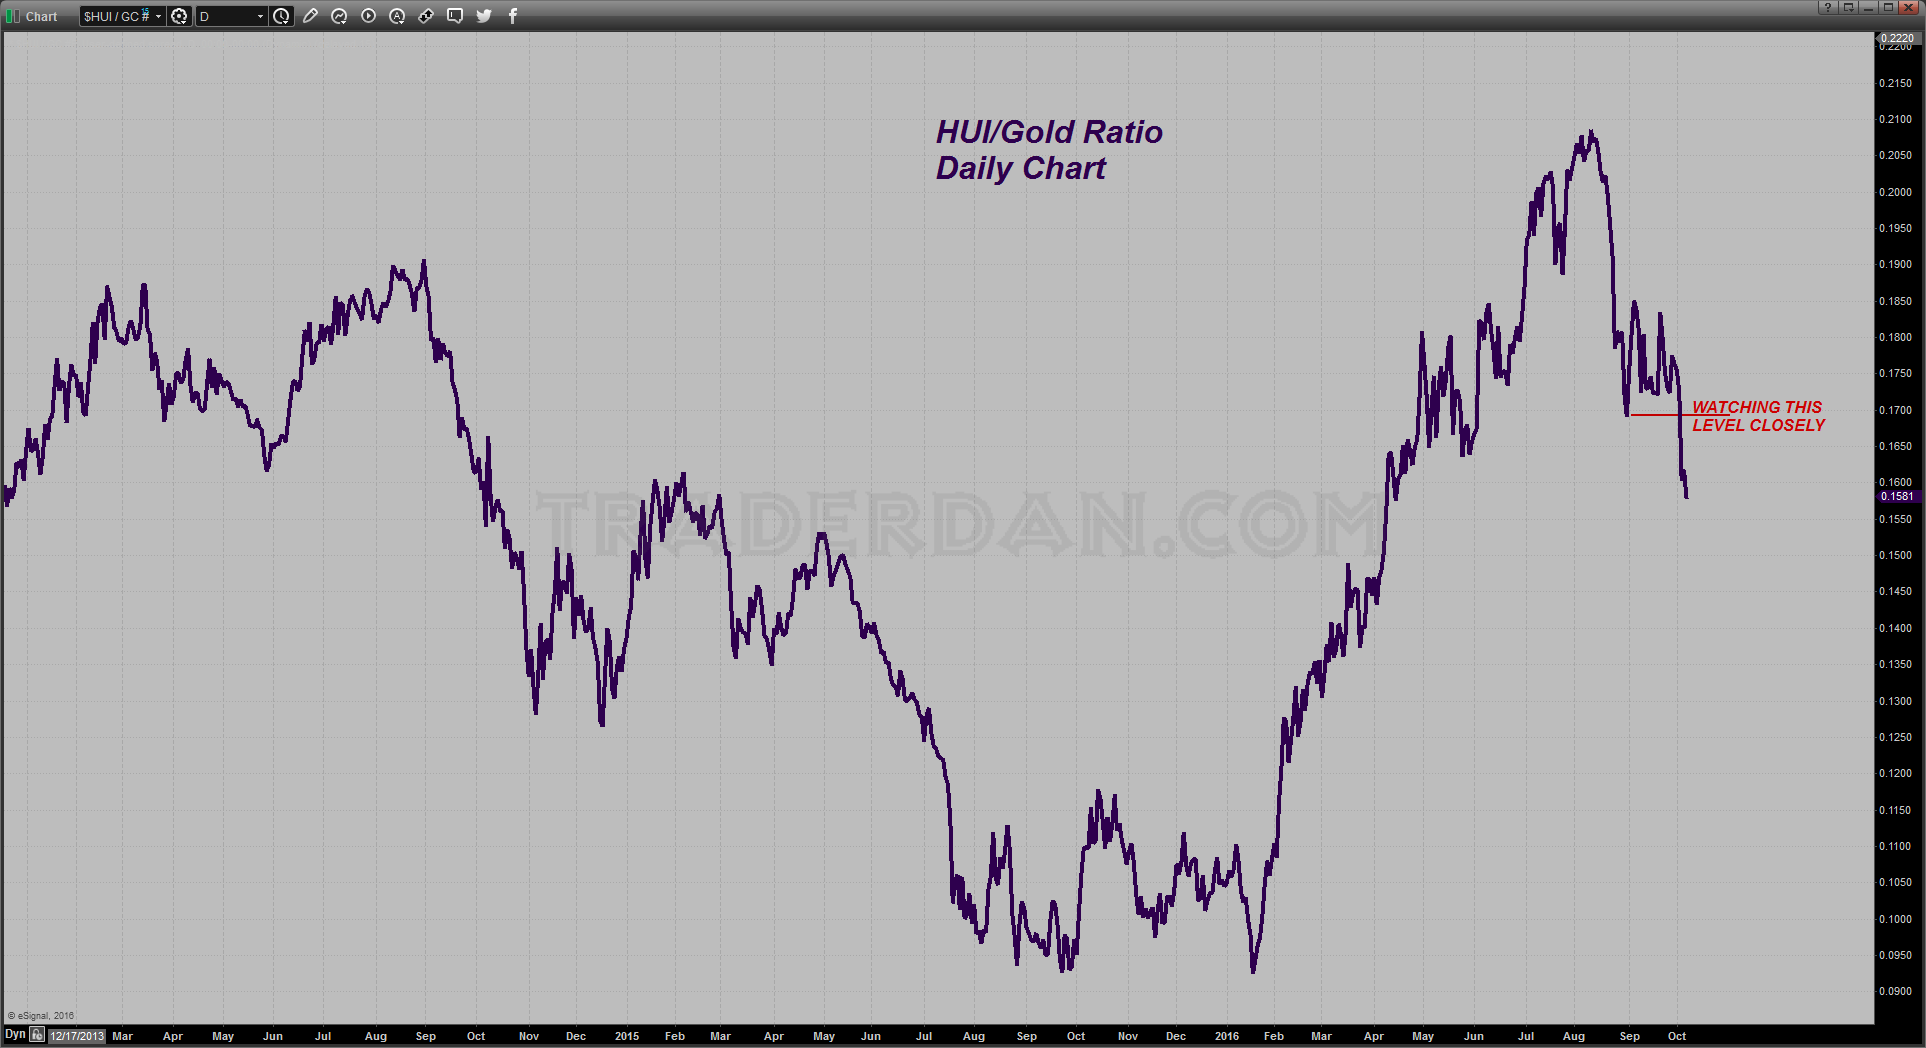Click the double-arrow link symbols icon
The width and height of the screenshot is (1926, 1048).
tap(426, 16)
